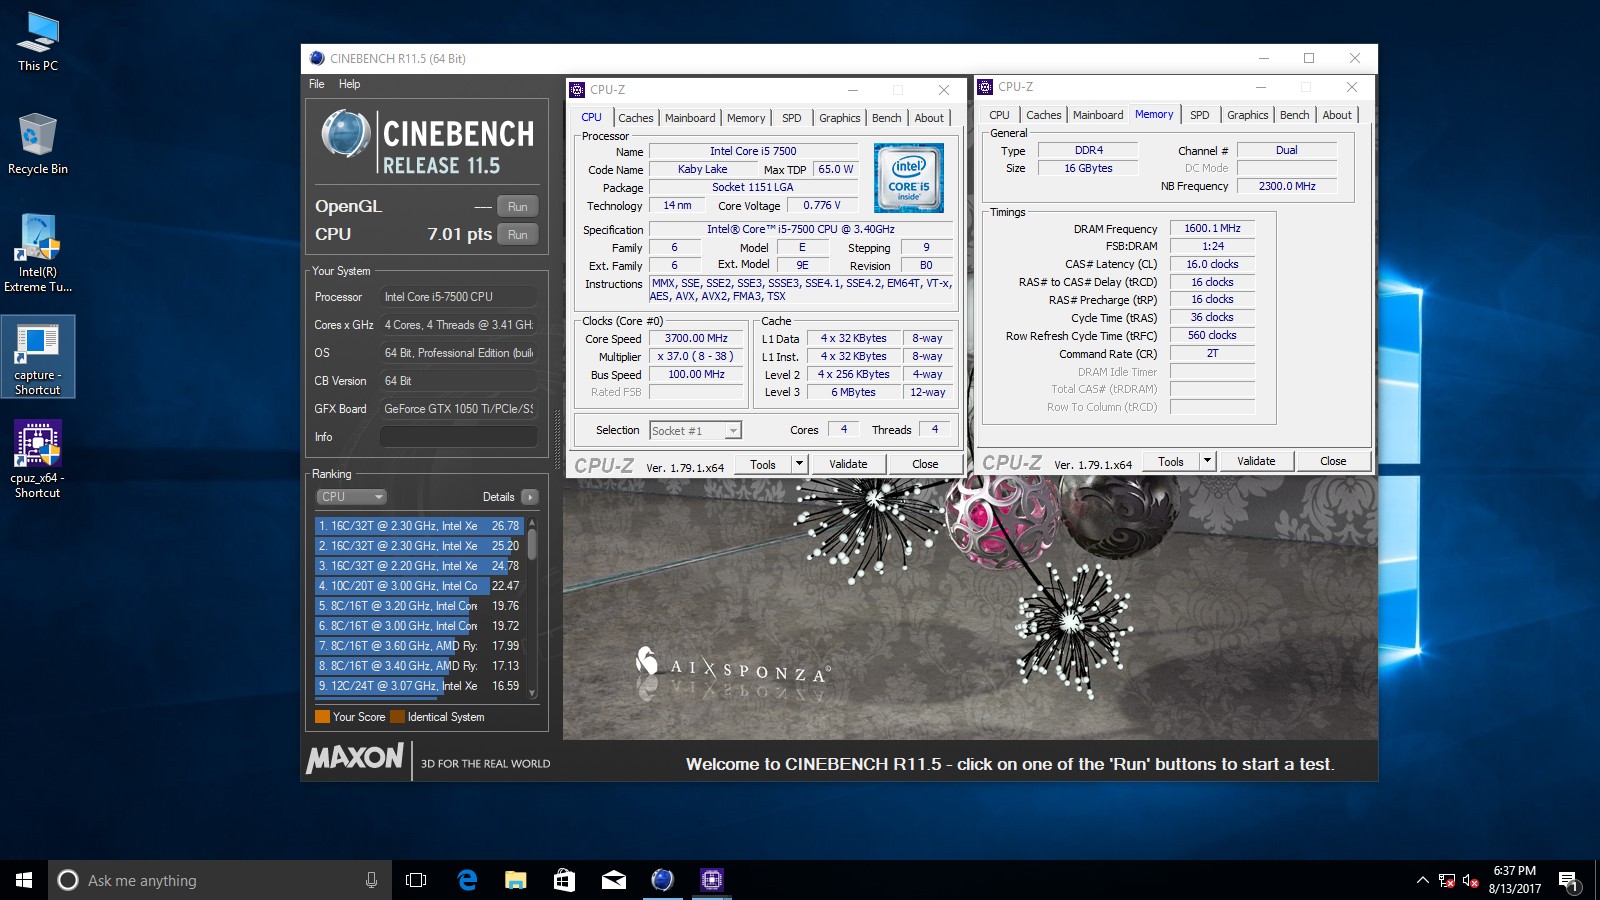1600x900 pixels.
Task: Open File Explorer from taskbar
Action: click(x=515, y=880)
